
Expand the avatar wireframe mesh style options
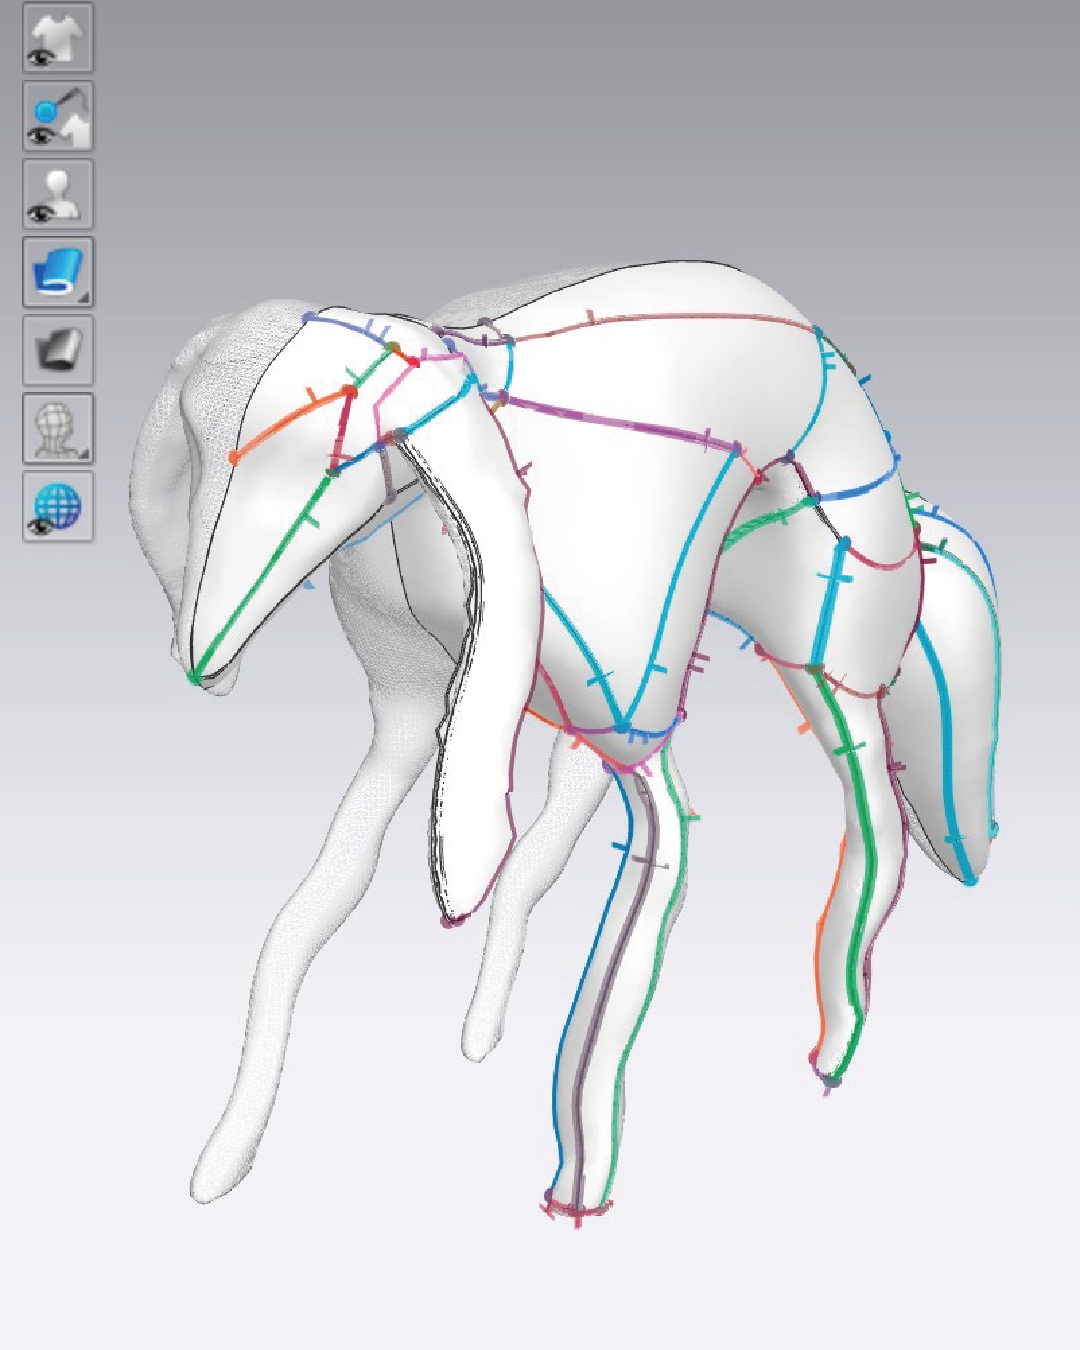pos(58,428)
